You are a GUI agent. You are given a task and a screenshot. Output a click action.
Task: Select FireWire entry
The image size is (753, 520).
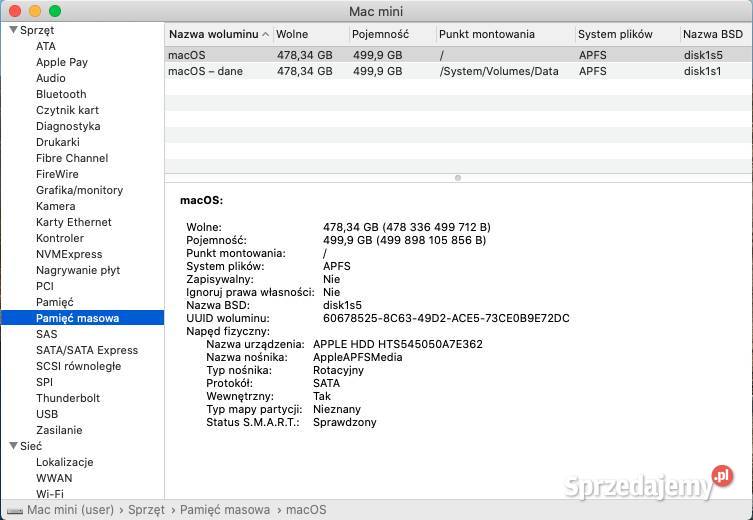57,174
